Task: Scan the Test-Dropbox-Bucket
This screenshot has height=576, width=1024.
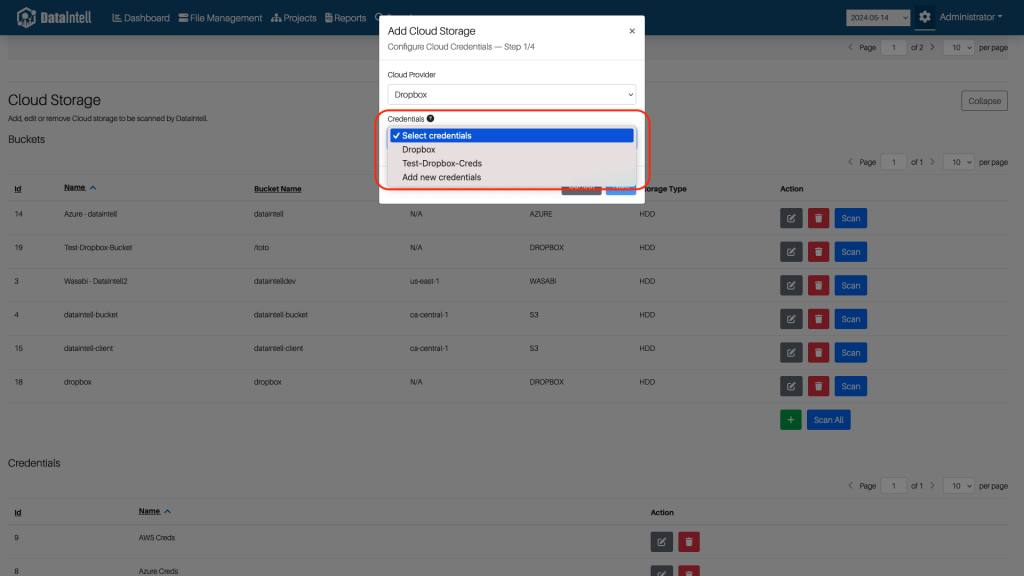Action: coord(850,251)
